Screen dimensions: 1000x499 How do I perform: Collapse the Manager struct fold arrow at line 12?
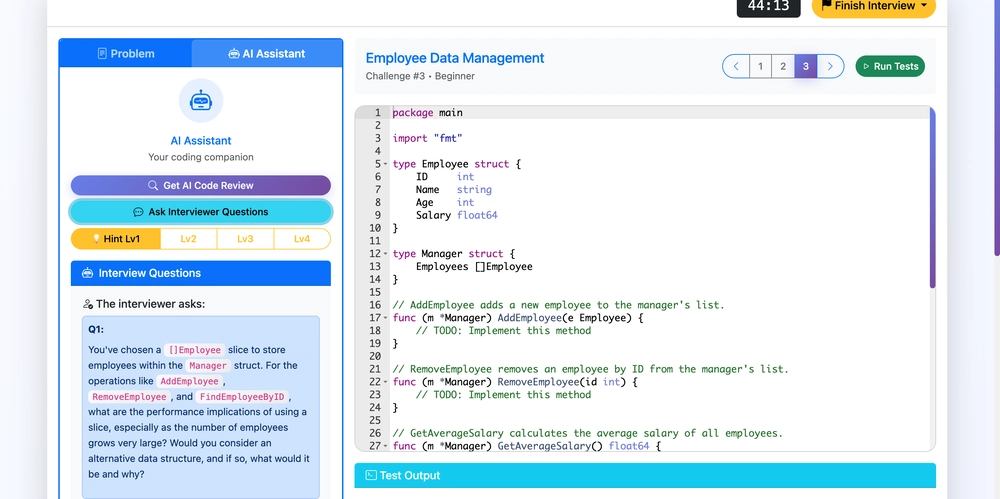(x=386, y=254)
